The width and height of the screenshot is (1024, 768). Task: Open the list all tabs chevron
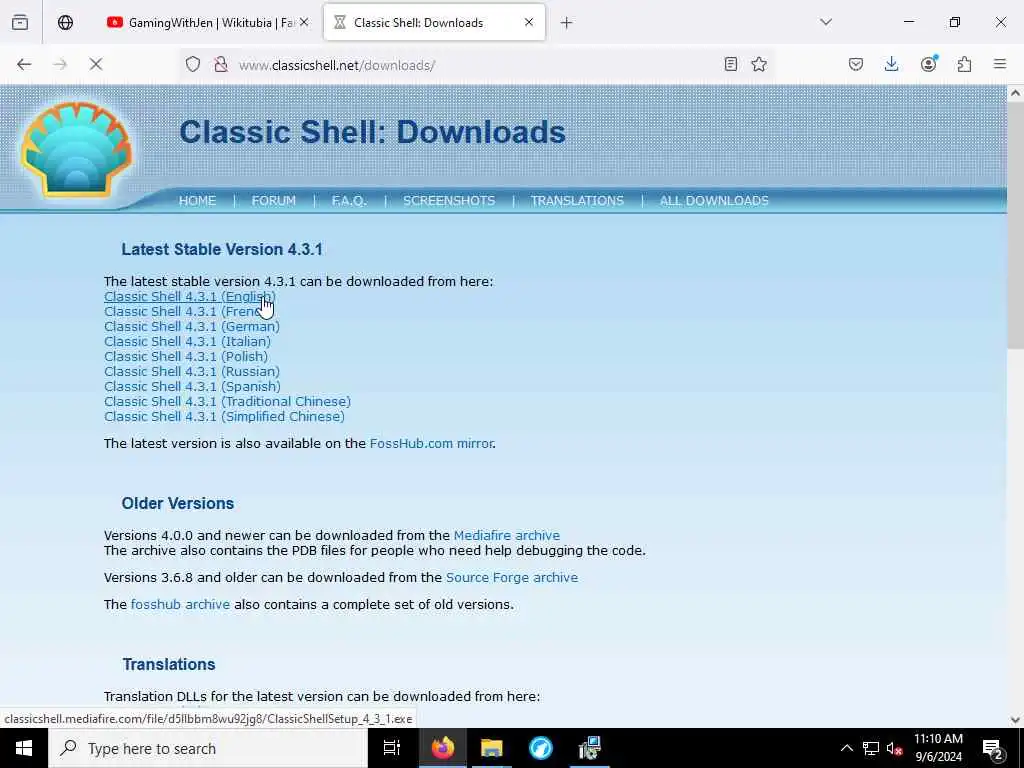(826, 22)
